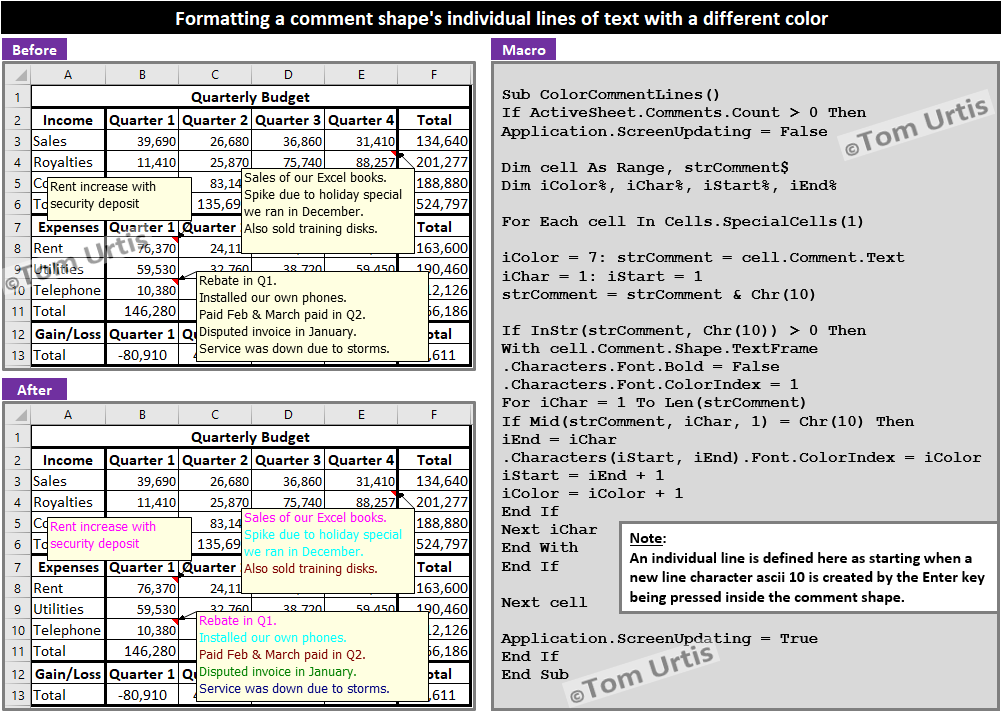1003x713 pixels.
Task: Click the Sales cell in the Before sheet
Action: coord(68,141)
